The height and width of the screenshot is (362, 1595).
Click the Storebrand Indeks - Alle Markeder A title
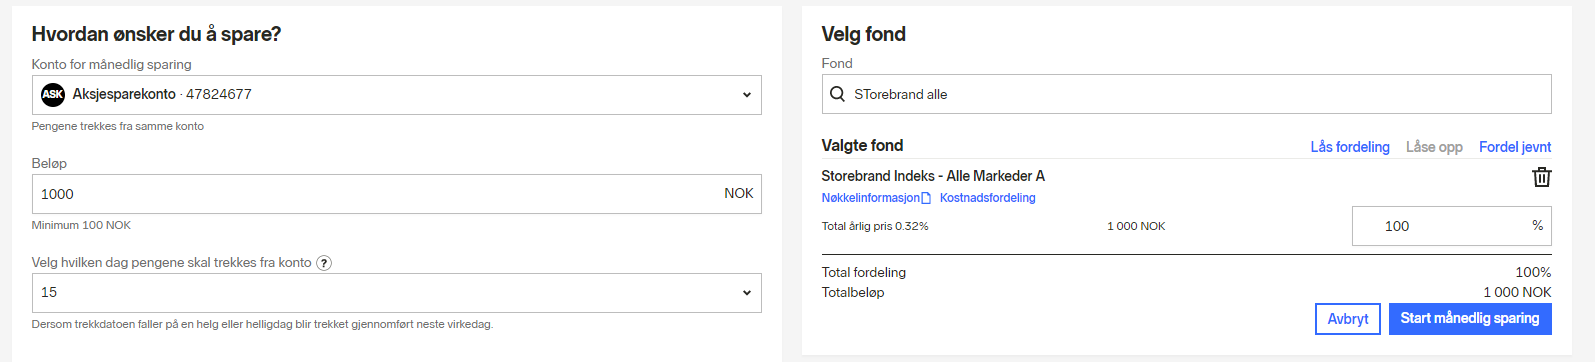[933, 176]
